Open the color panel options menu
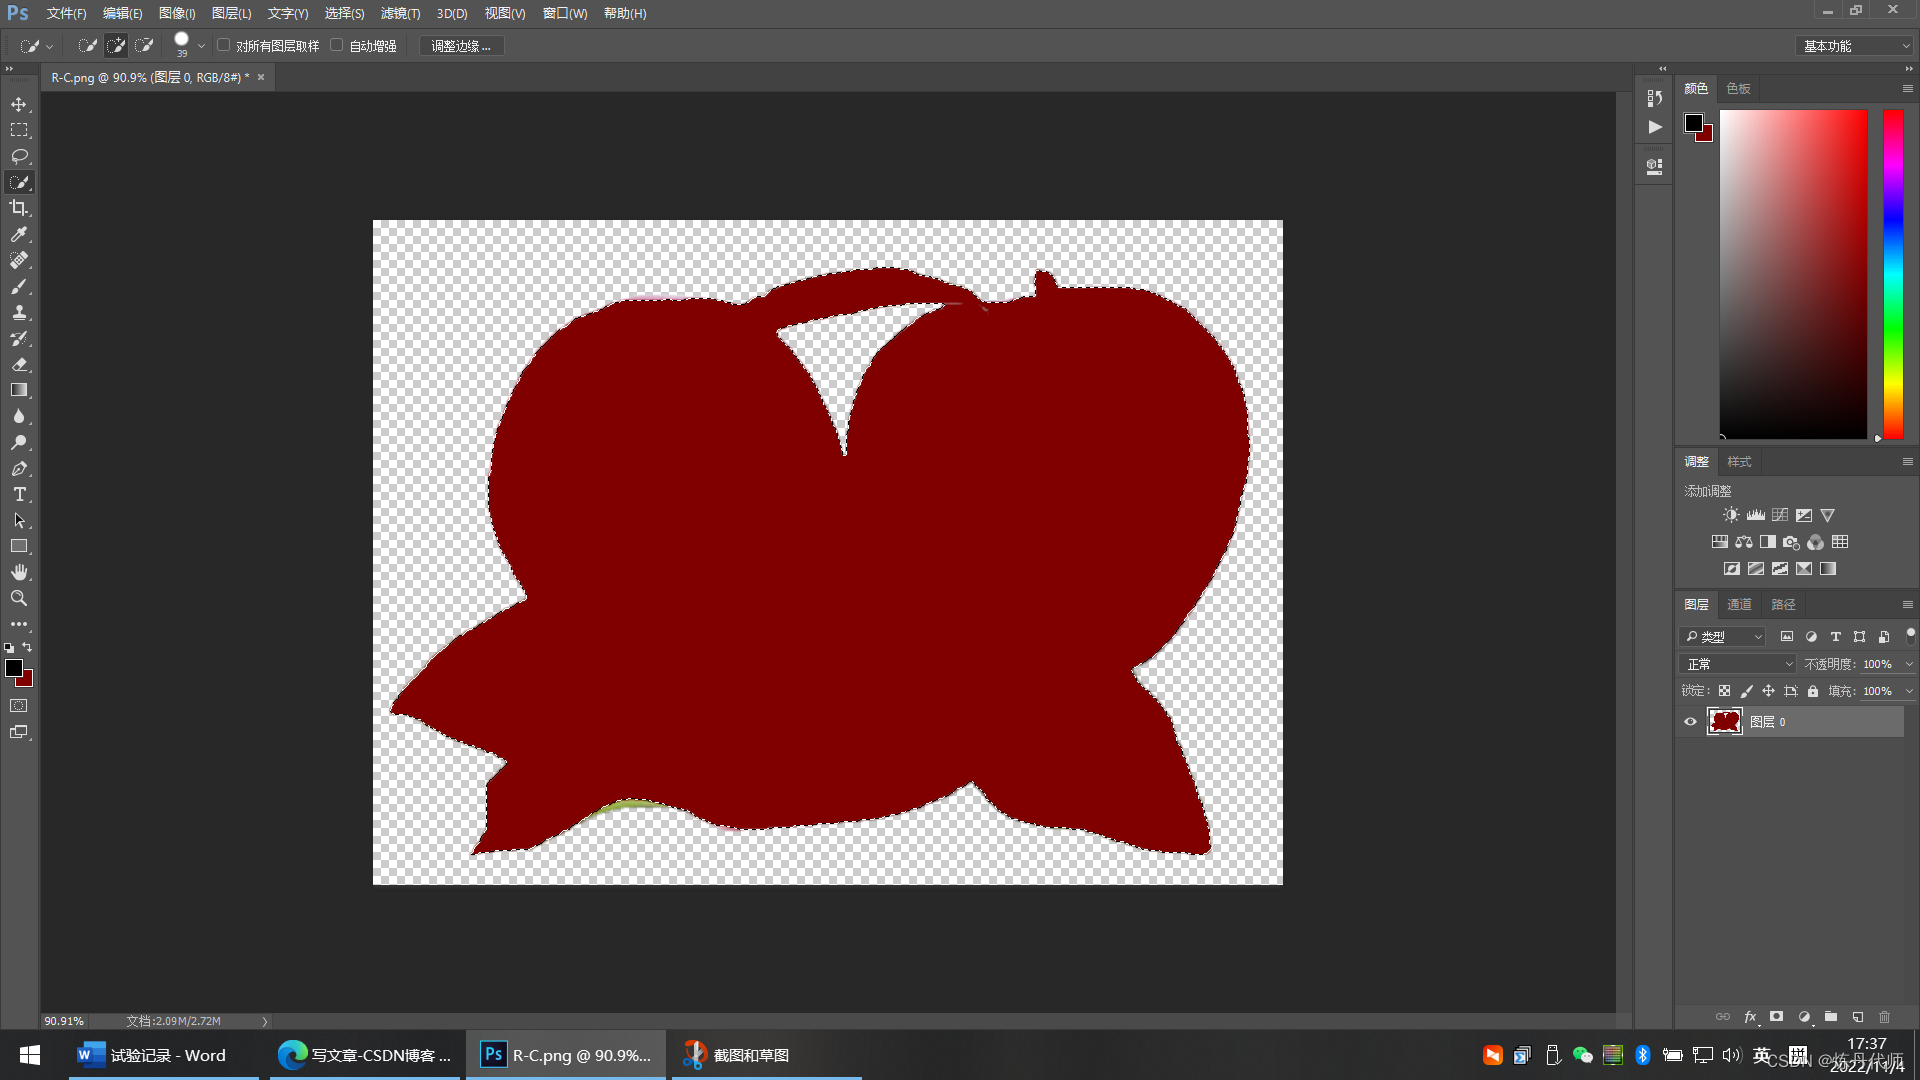Viewport: 1920px width, 1080px height. pos(1907,89)
